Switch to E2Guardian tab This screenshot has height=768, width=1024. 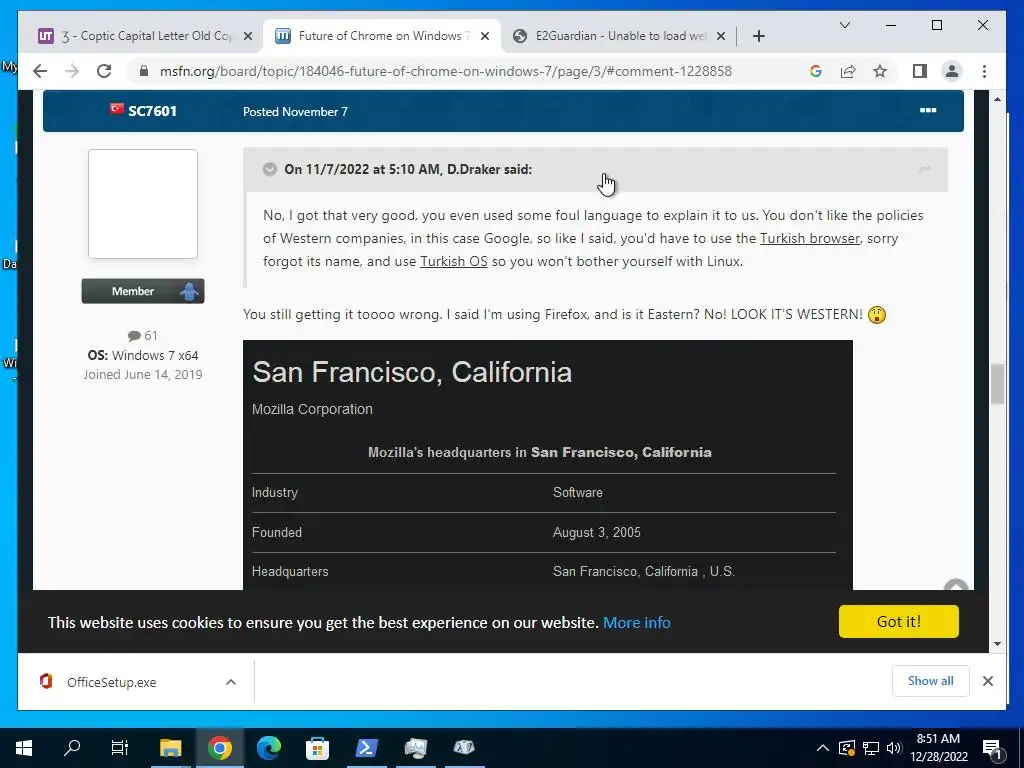619,36
